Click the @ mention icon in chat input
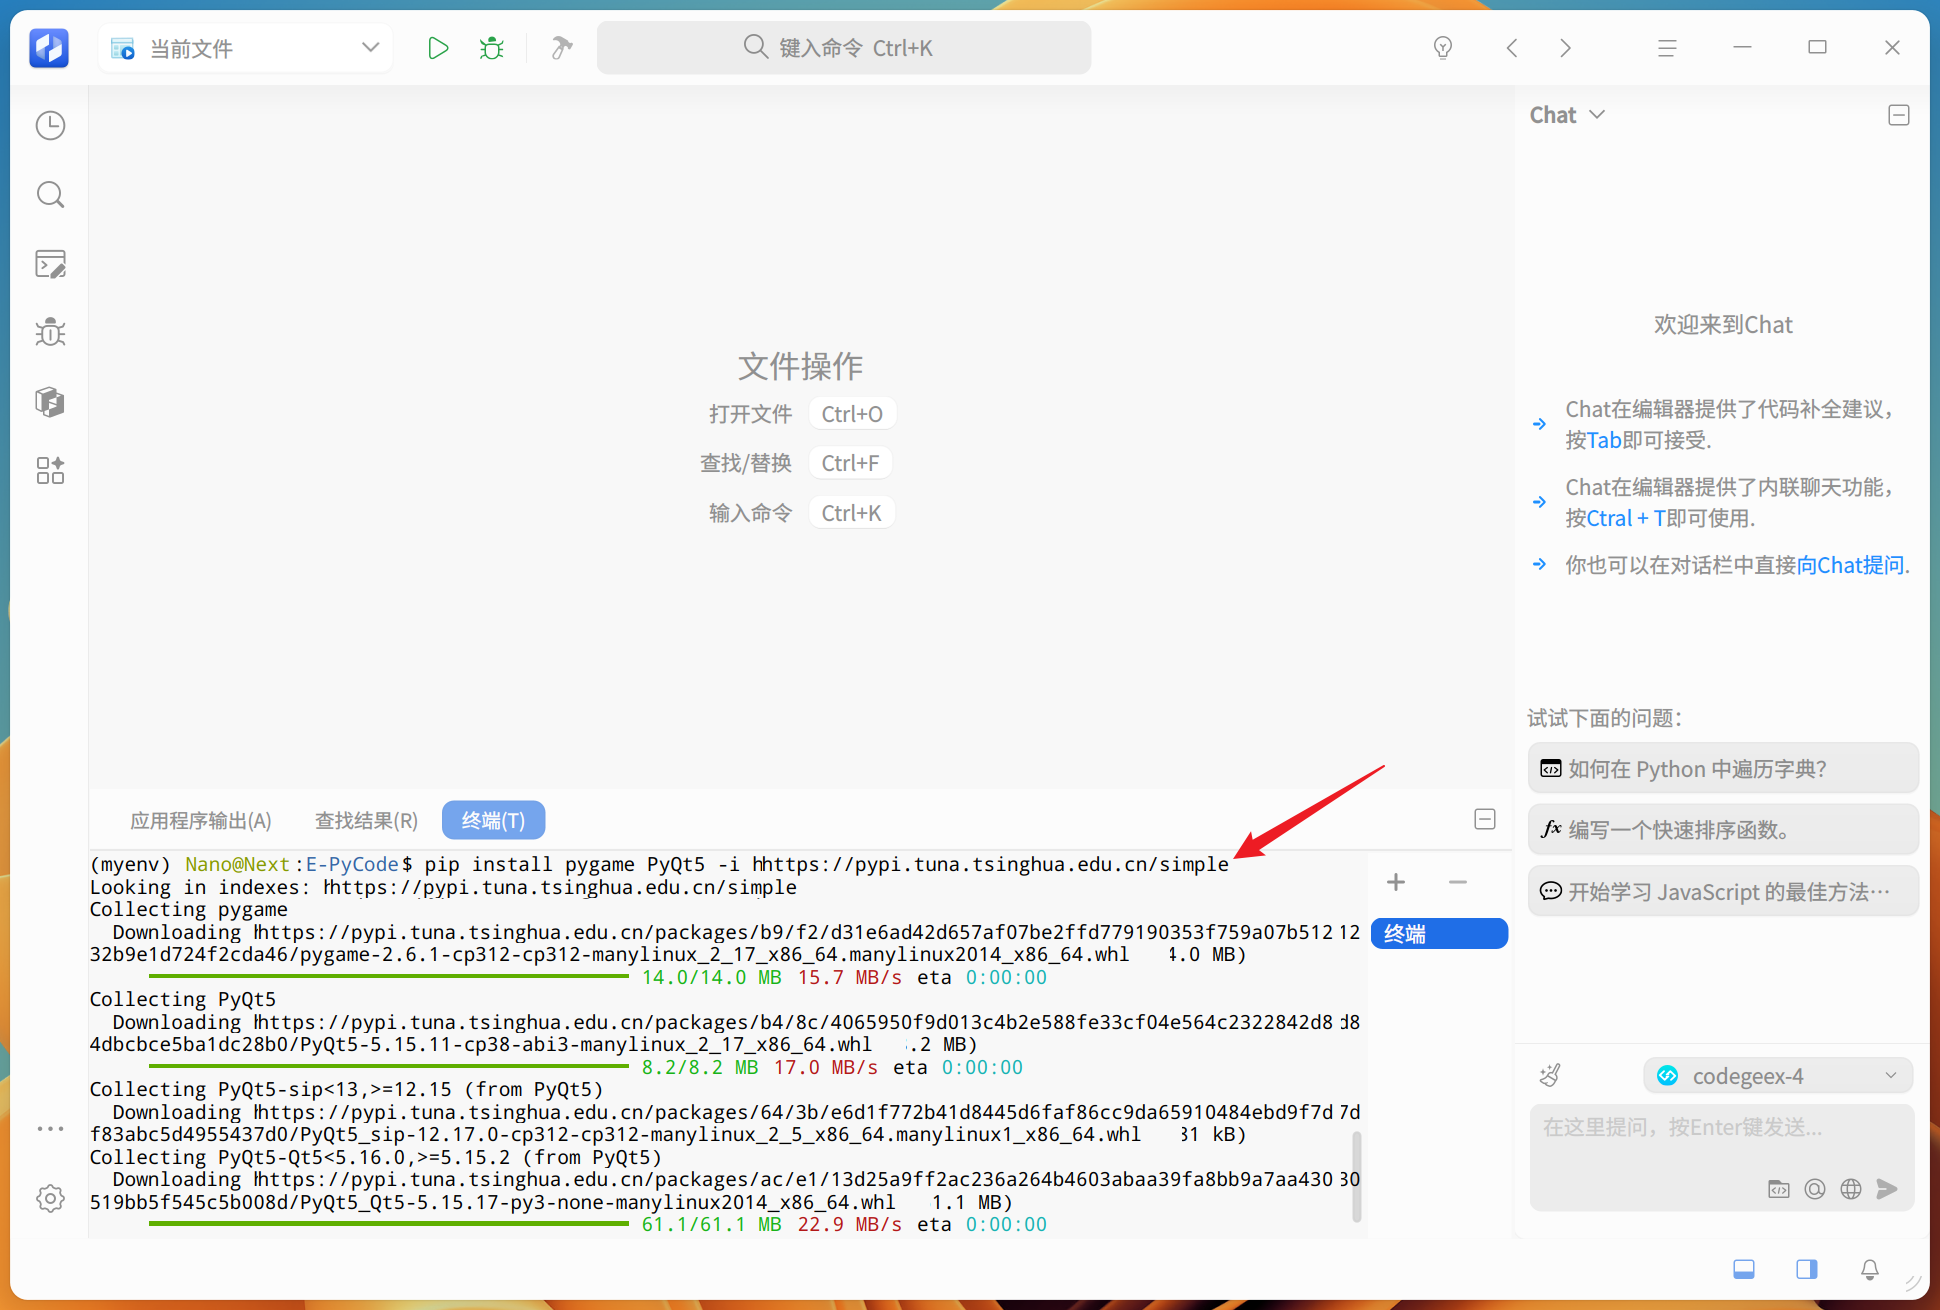Viewport: 1940px width, 1310px height. 1815,1189
